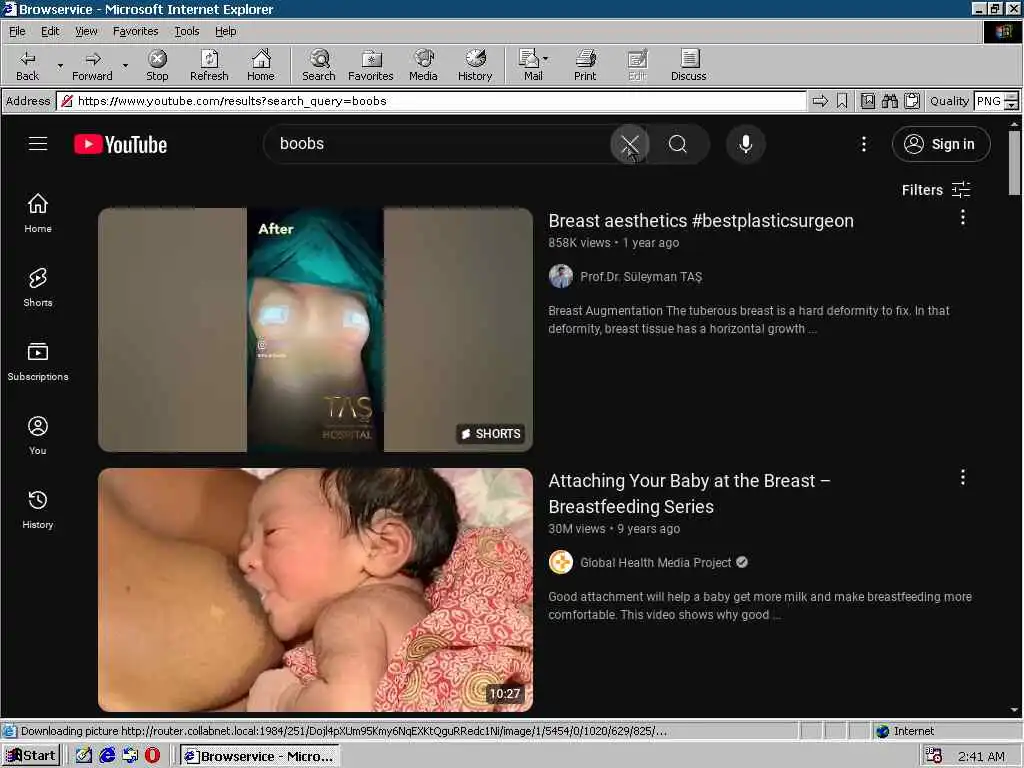This screenshot has height=768, width=1024.
Task: Open more options for Breast aesthetics video
Action: (x=963, y=217)
